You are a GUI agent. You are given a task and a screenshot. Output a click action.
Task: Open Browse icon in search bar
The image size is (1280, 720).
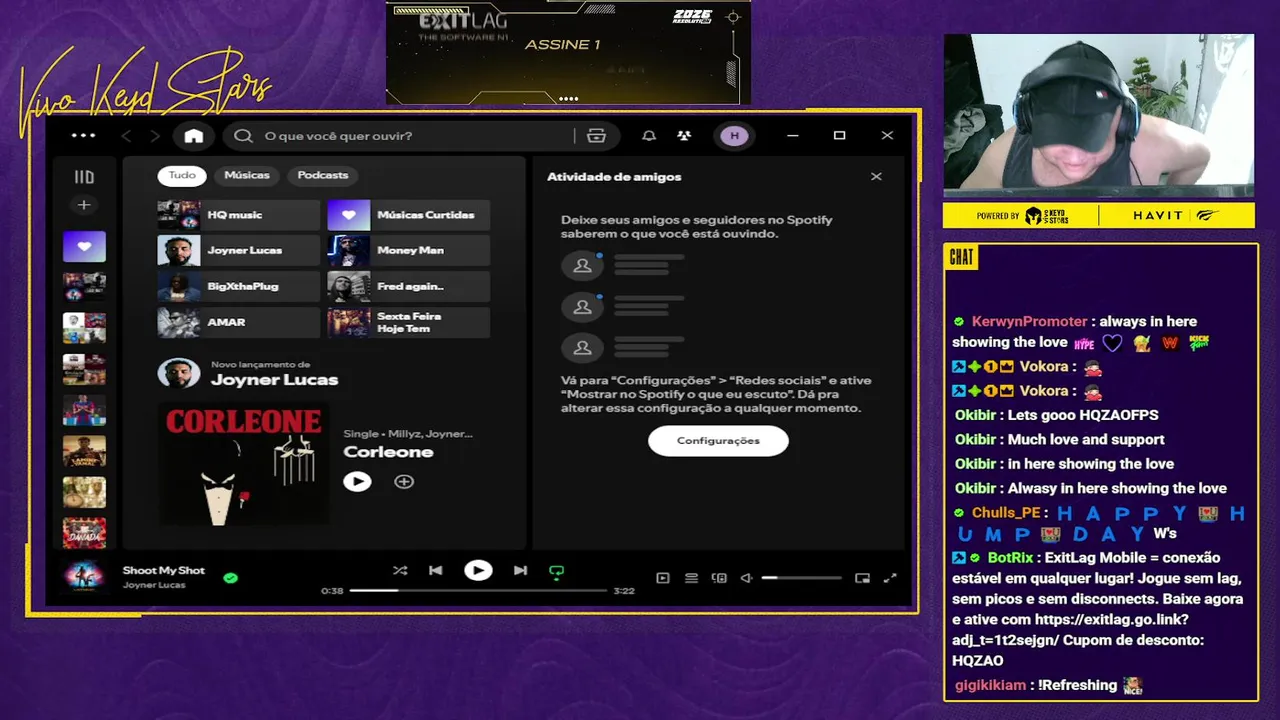[x=597, y=136]
